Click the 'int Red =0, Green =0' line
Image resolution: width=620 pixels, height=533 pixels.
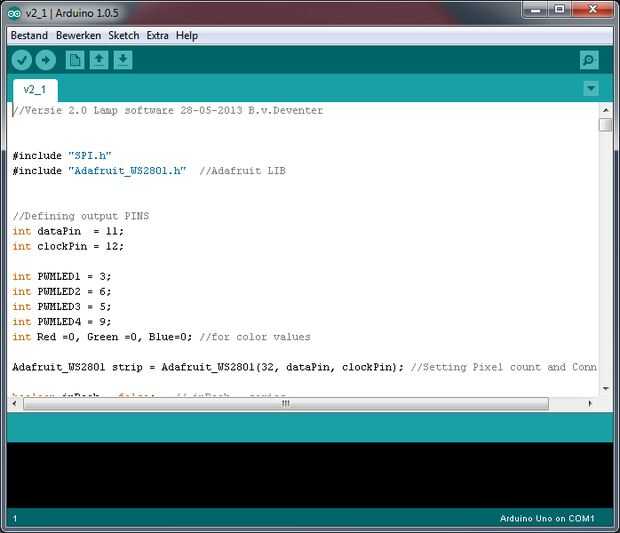click(102, 337)
